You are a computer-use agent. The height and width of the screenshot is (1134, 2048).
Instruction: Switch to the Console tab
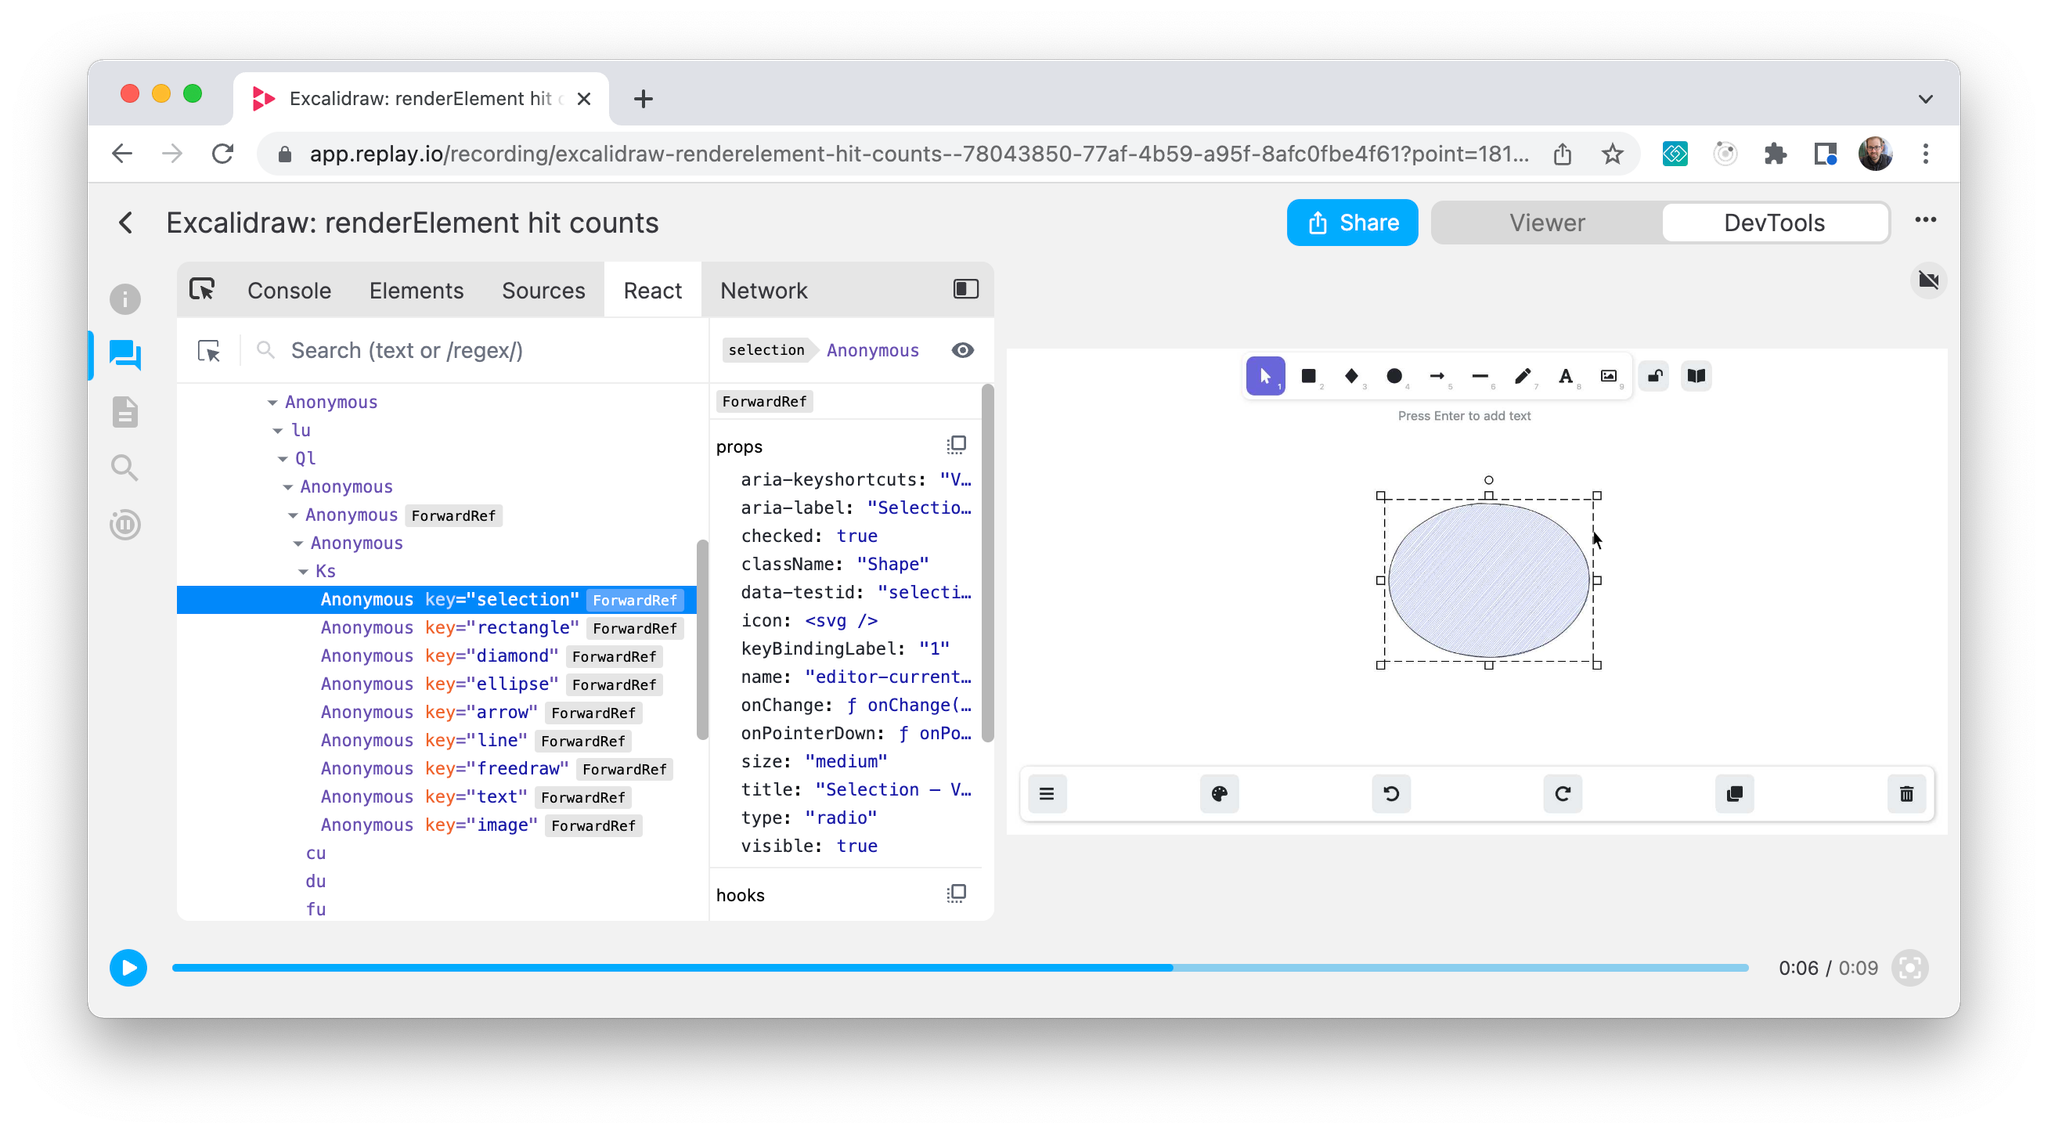(x=288, y=289)
